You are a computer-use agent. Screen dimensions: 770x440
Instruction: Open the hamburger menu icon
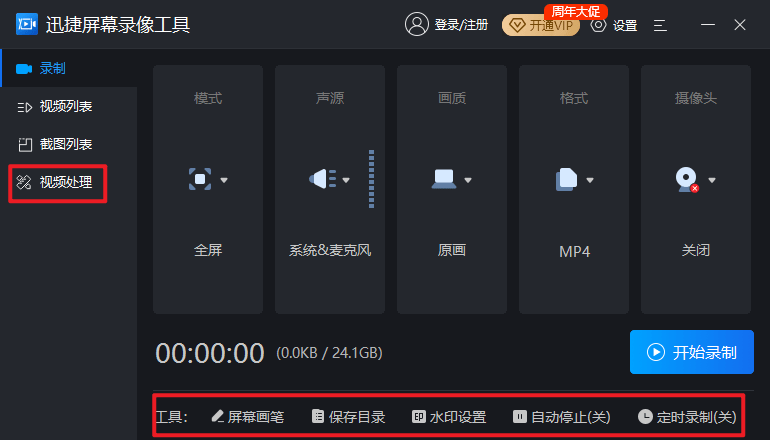click(660, 25)
